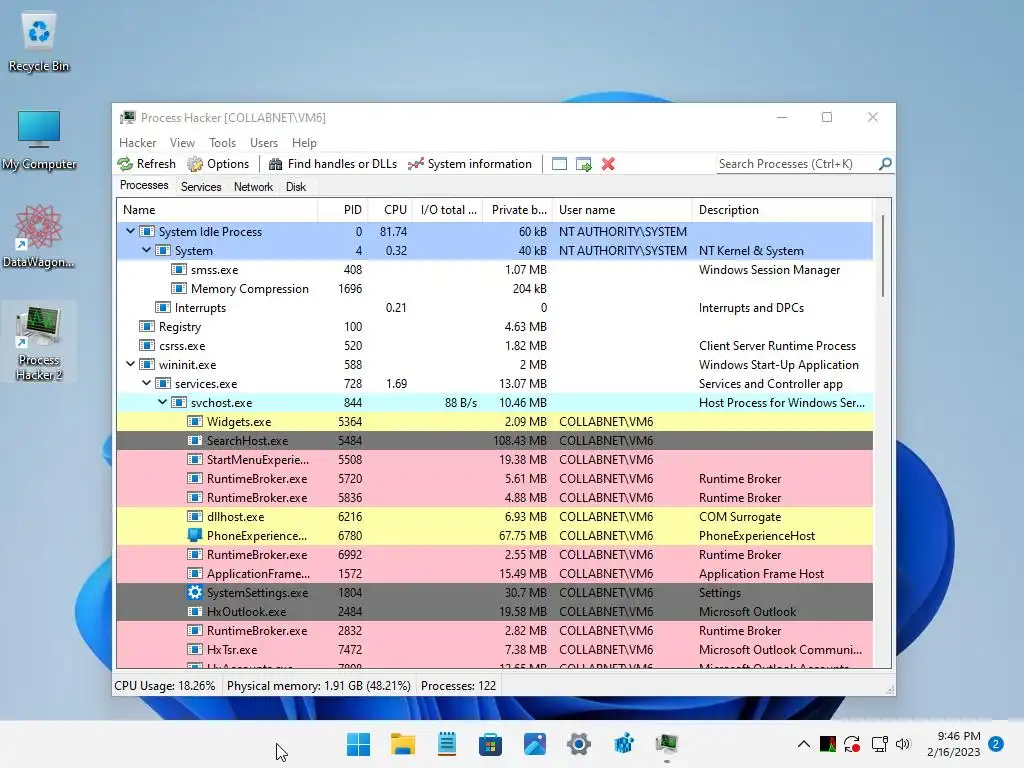
Task: Sort by User name column header
Action: click(x=622, y=210)
